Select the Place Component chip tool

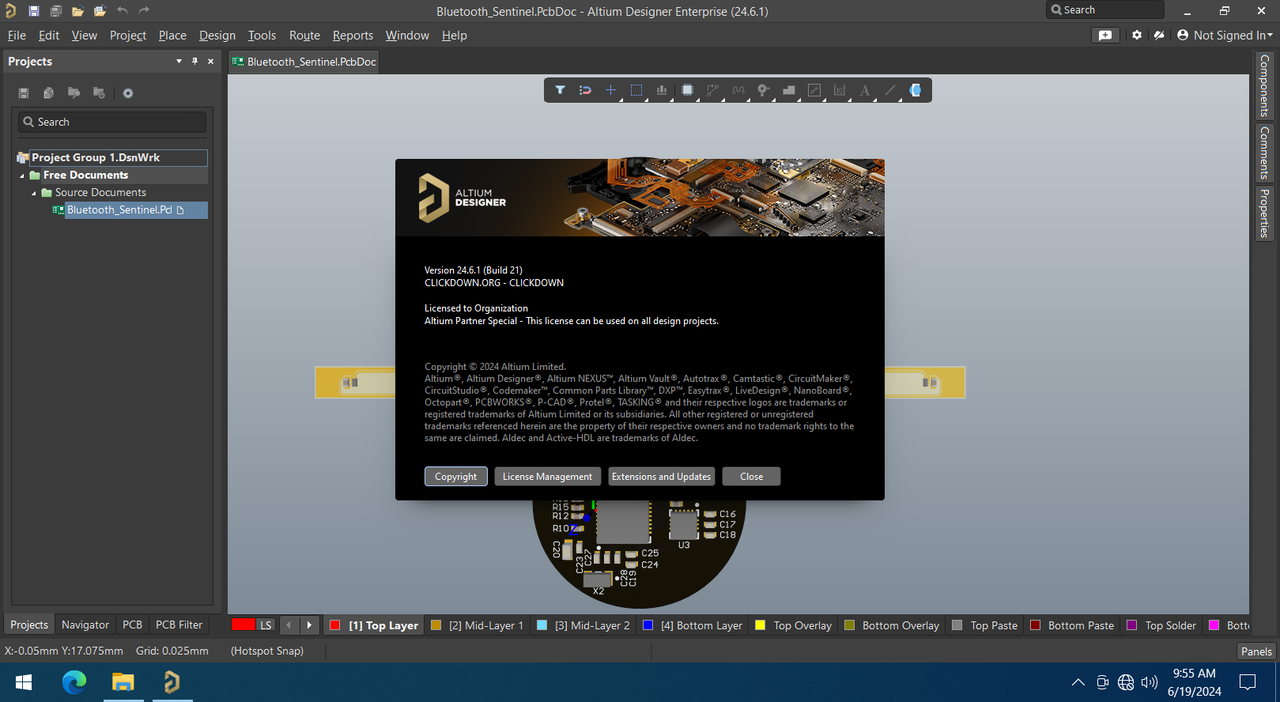pos(687,90)
